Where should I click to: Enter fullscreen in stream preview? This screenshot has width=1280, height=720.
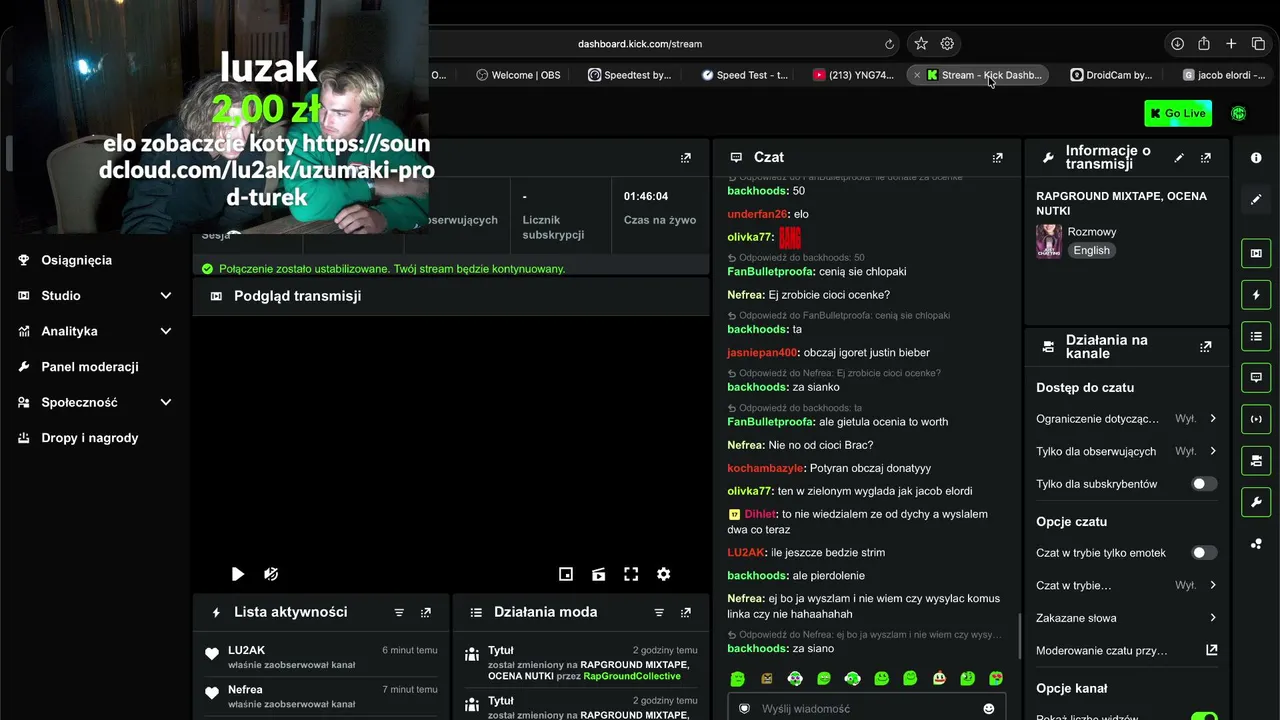[x=631, y=574]
